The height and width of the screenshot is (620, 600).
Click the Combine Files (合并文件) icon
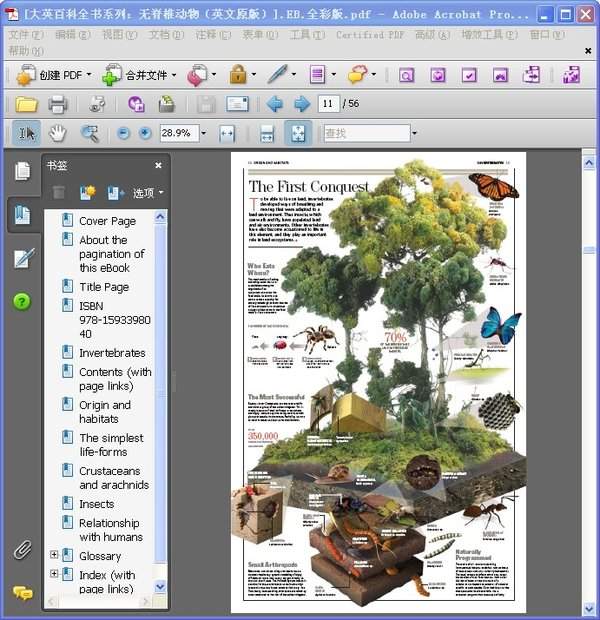coord(111,75)
